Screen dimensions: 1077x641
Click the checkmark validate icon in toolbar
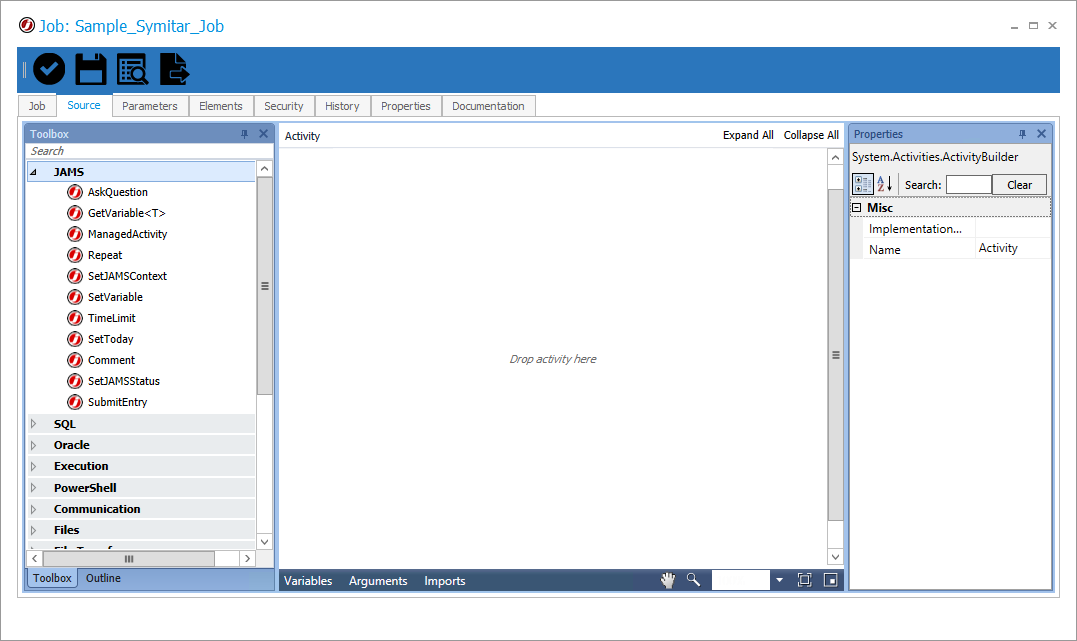coord(49,69)
